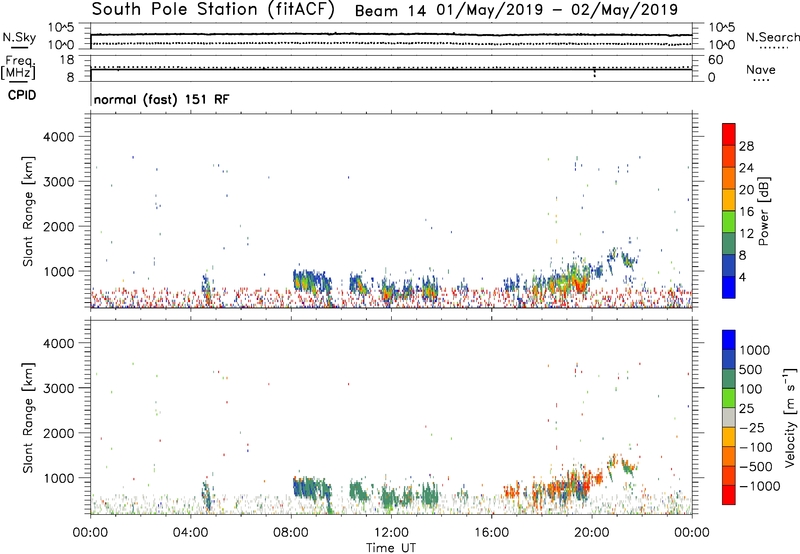Click the '18' frequency axis tick

[67, 60]
